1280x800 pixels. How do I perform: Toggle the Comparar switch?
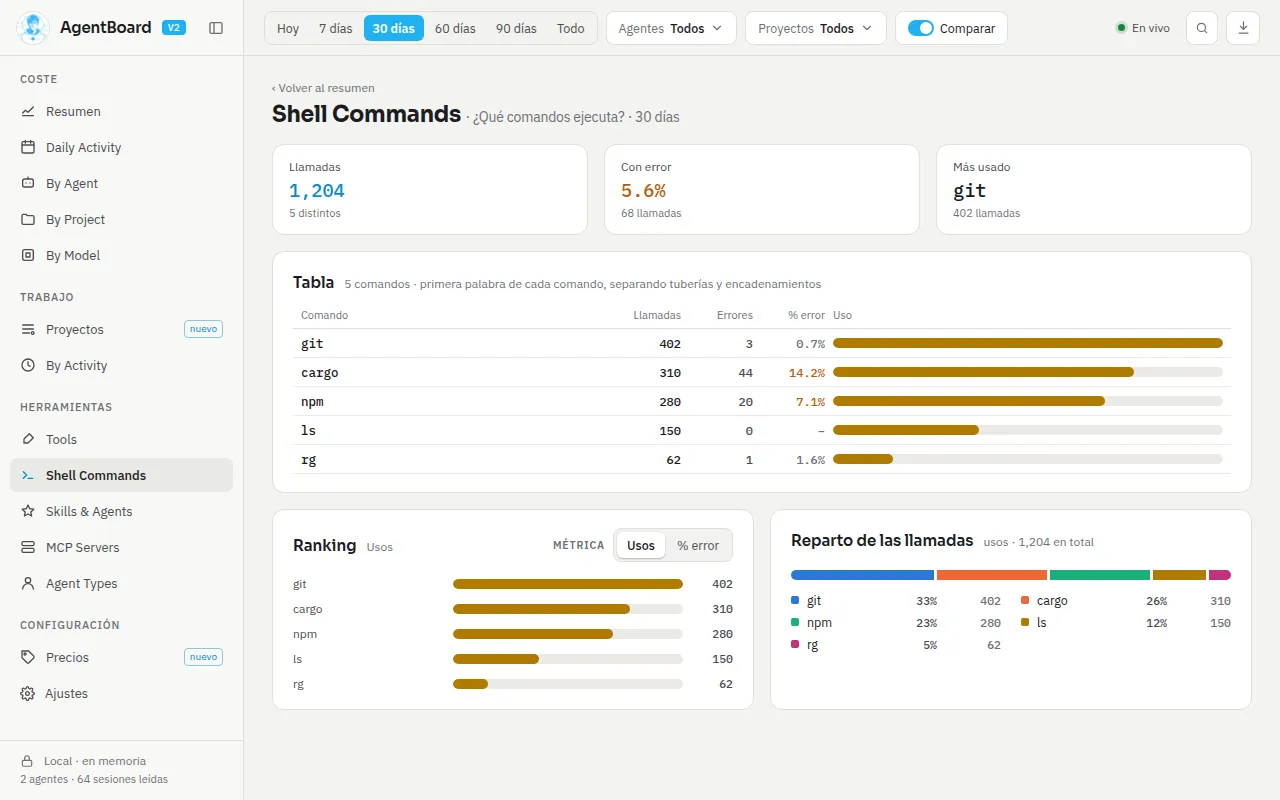click(920, 28)
